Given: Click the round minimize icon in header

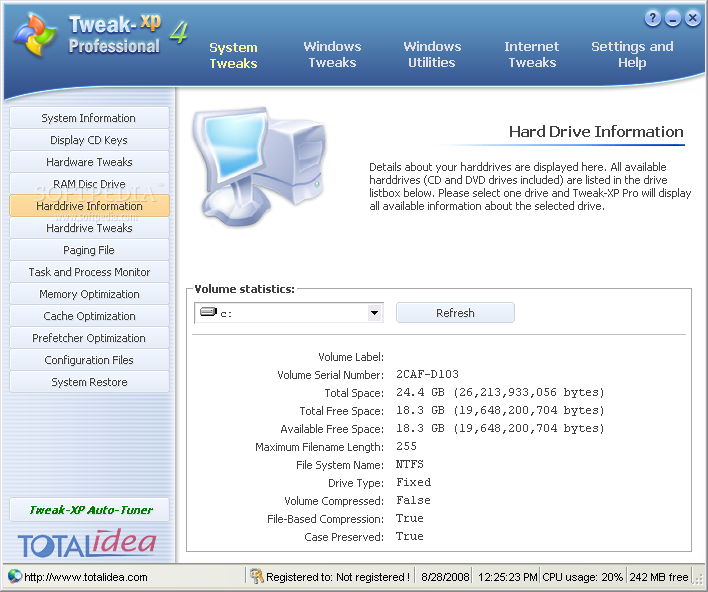Looking at the screenshot, I should (673, 19).
